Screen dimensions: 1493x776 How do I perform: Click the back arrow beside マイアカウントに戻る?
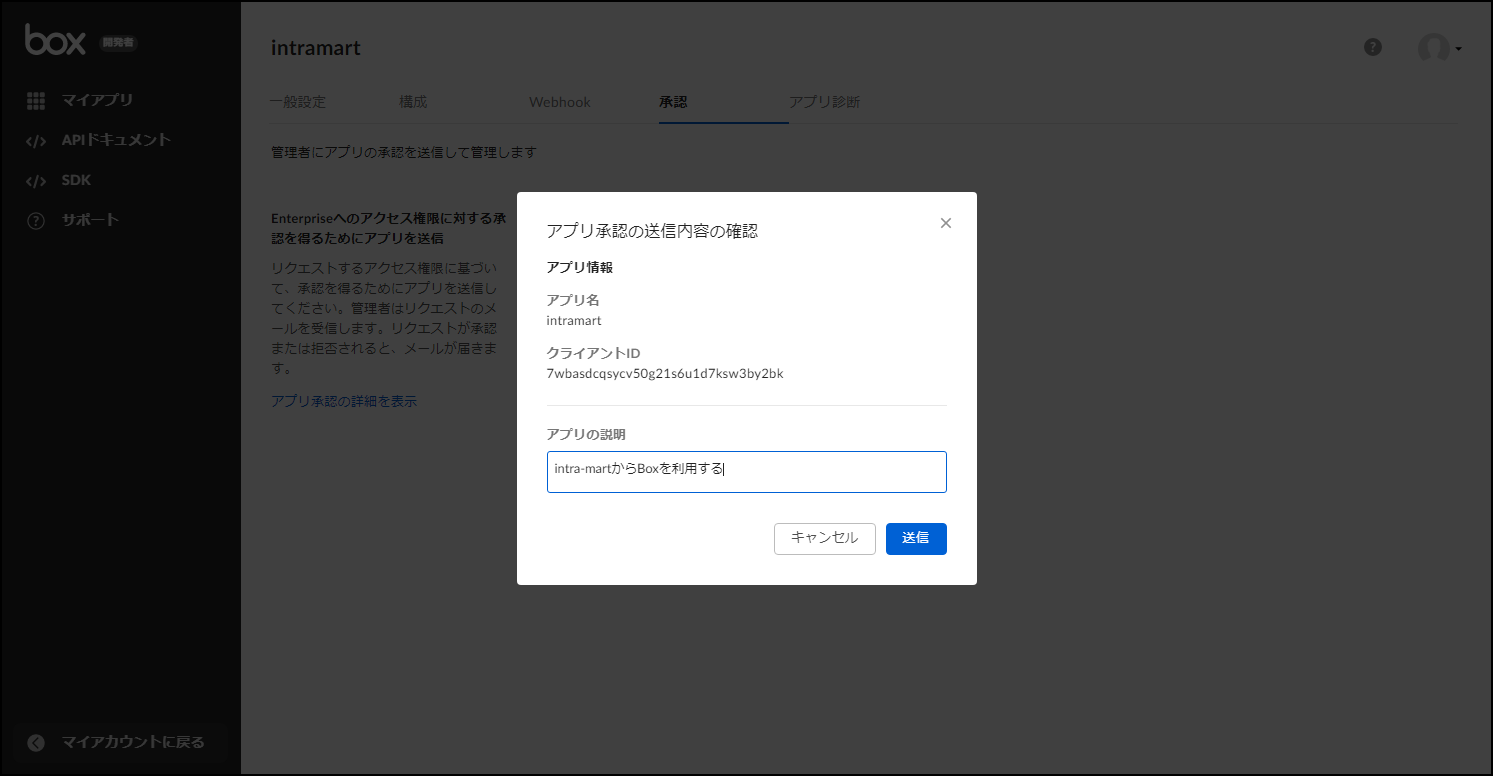click(36, 742)
